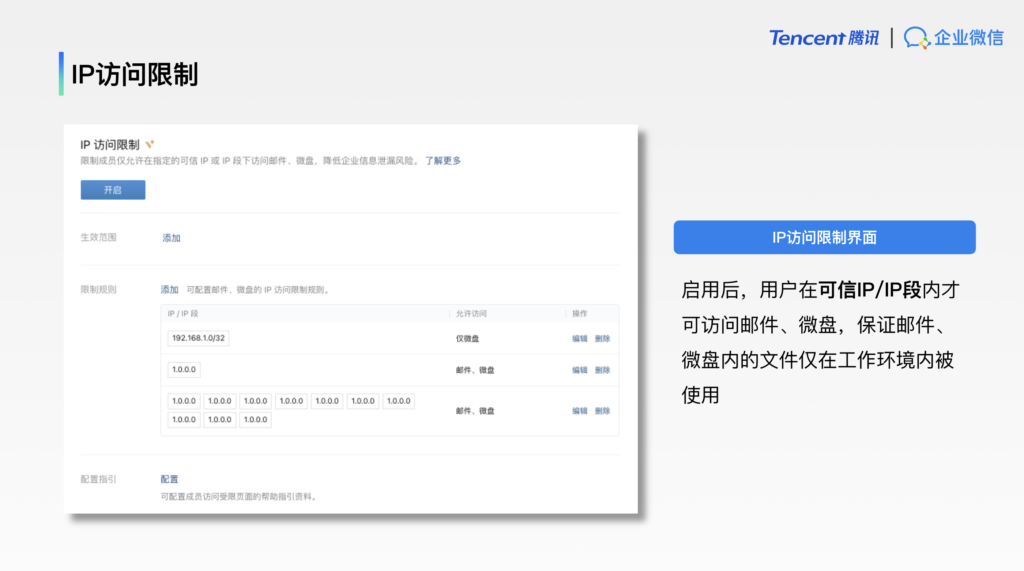Click 添加 next to 生效范围

click(171, 238)
